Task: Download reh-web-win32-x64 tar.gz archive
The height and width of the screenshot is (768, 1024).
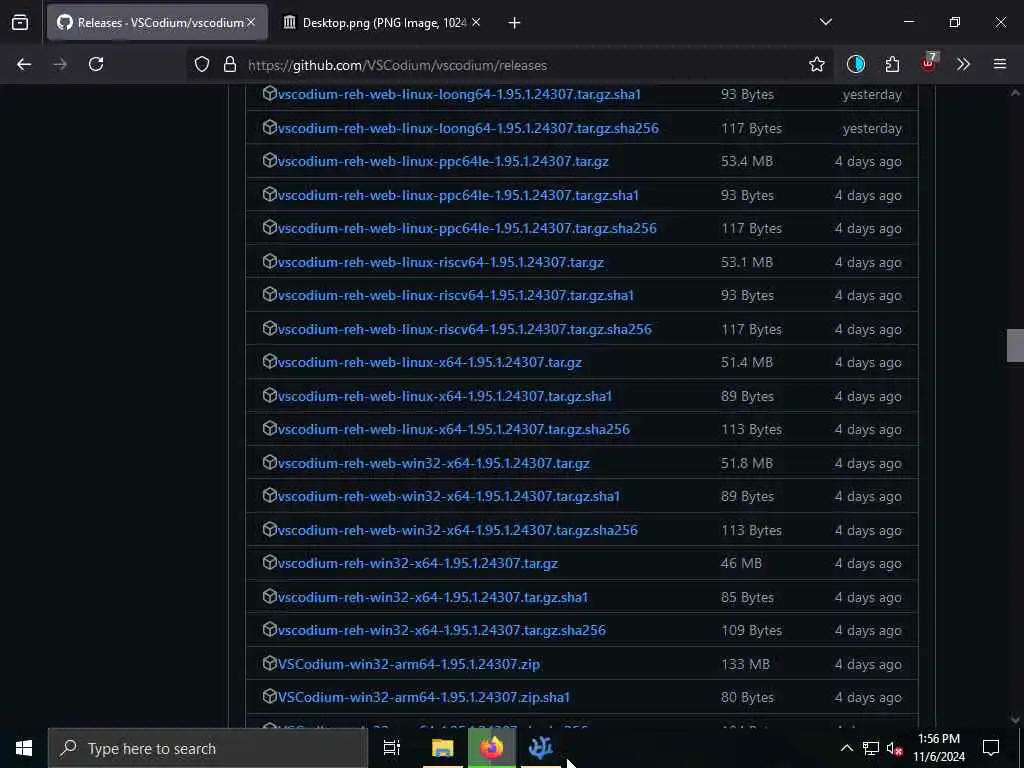Action: [434, 463]
